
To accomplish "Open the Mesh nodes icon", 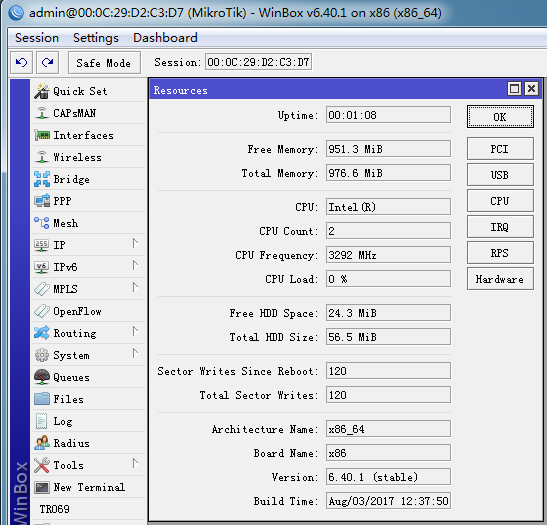I will click(x=42, y=223).
